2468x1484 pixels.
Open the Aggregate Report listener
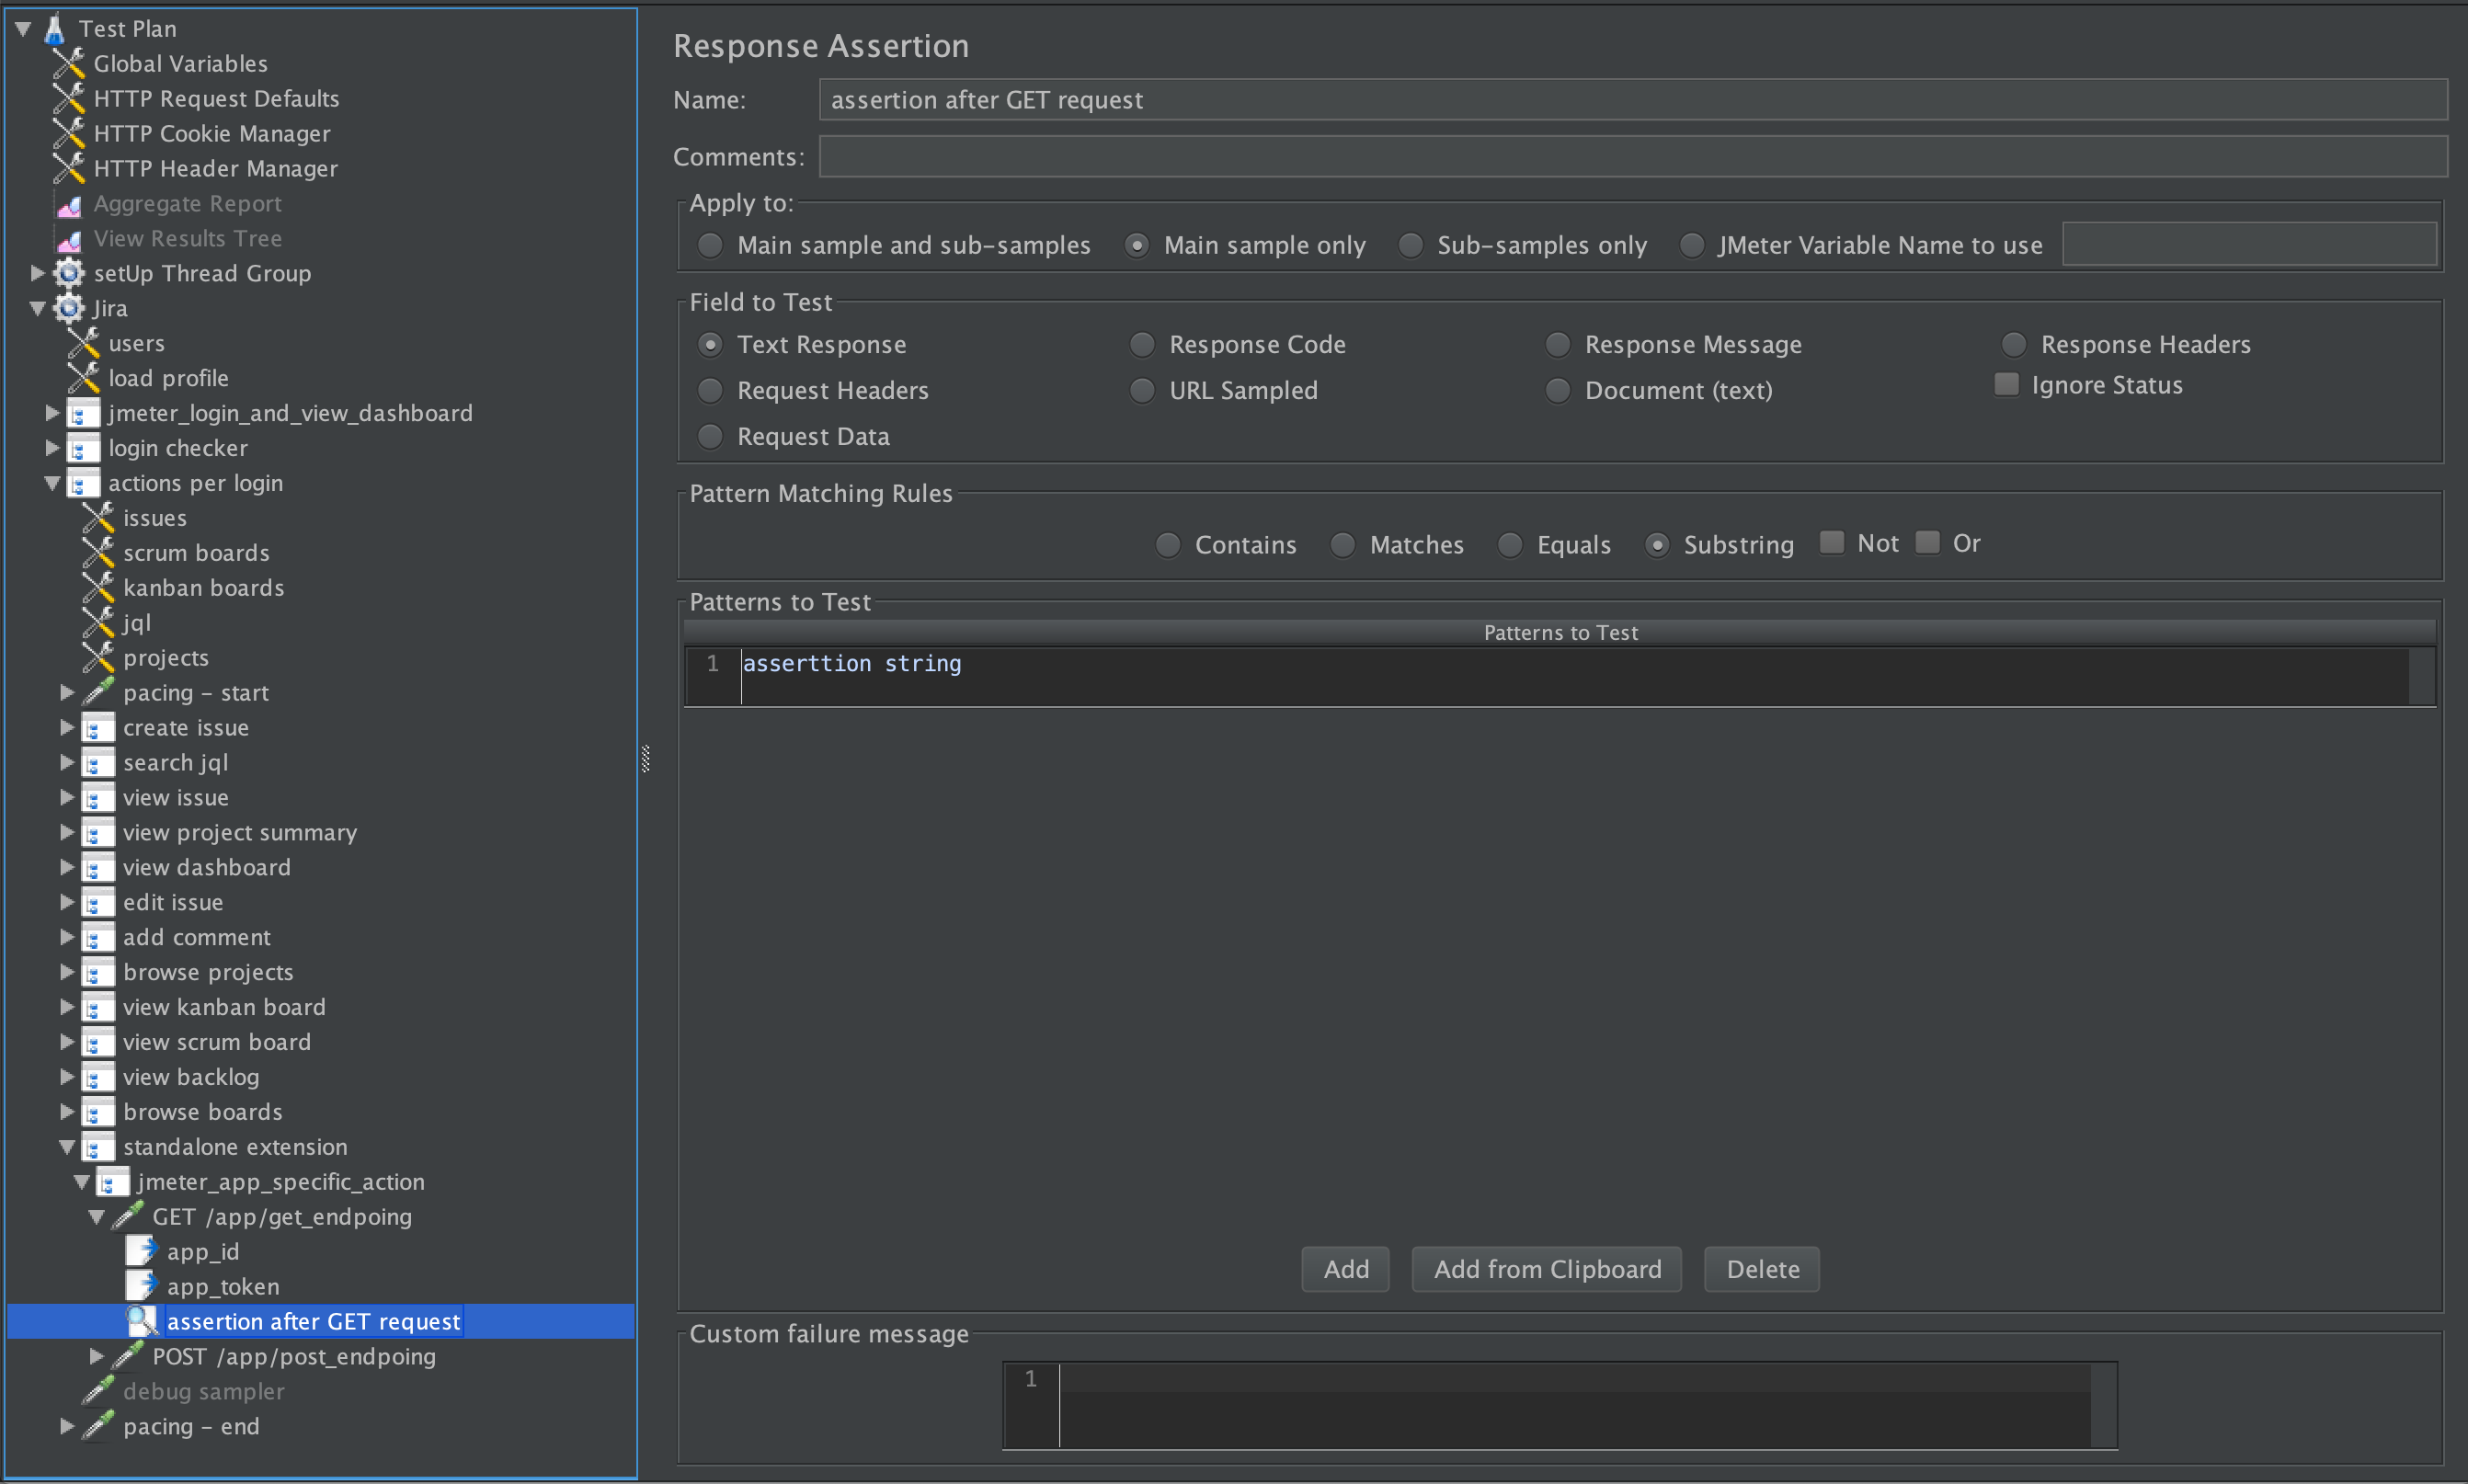pos(68,203)
